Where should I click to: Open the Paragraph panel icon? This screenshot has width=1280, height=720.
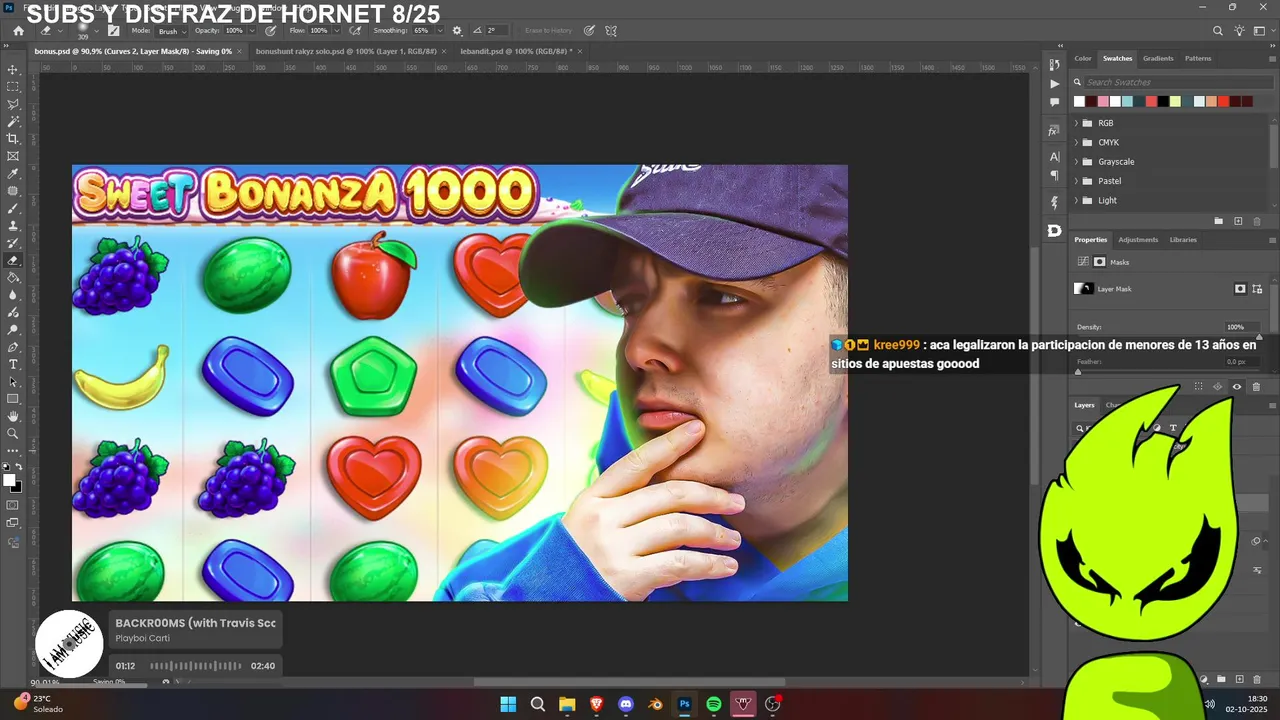point(1054,175)
